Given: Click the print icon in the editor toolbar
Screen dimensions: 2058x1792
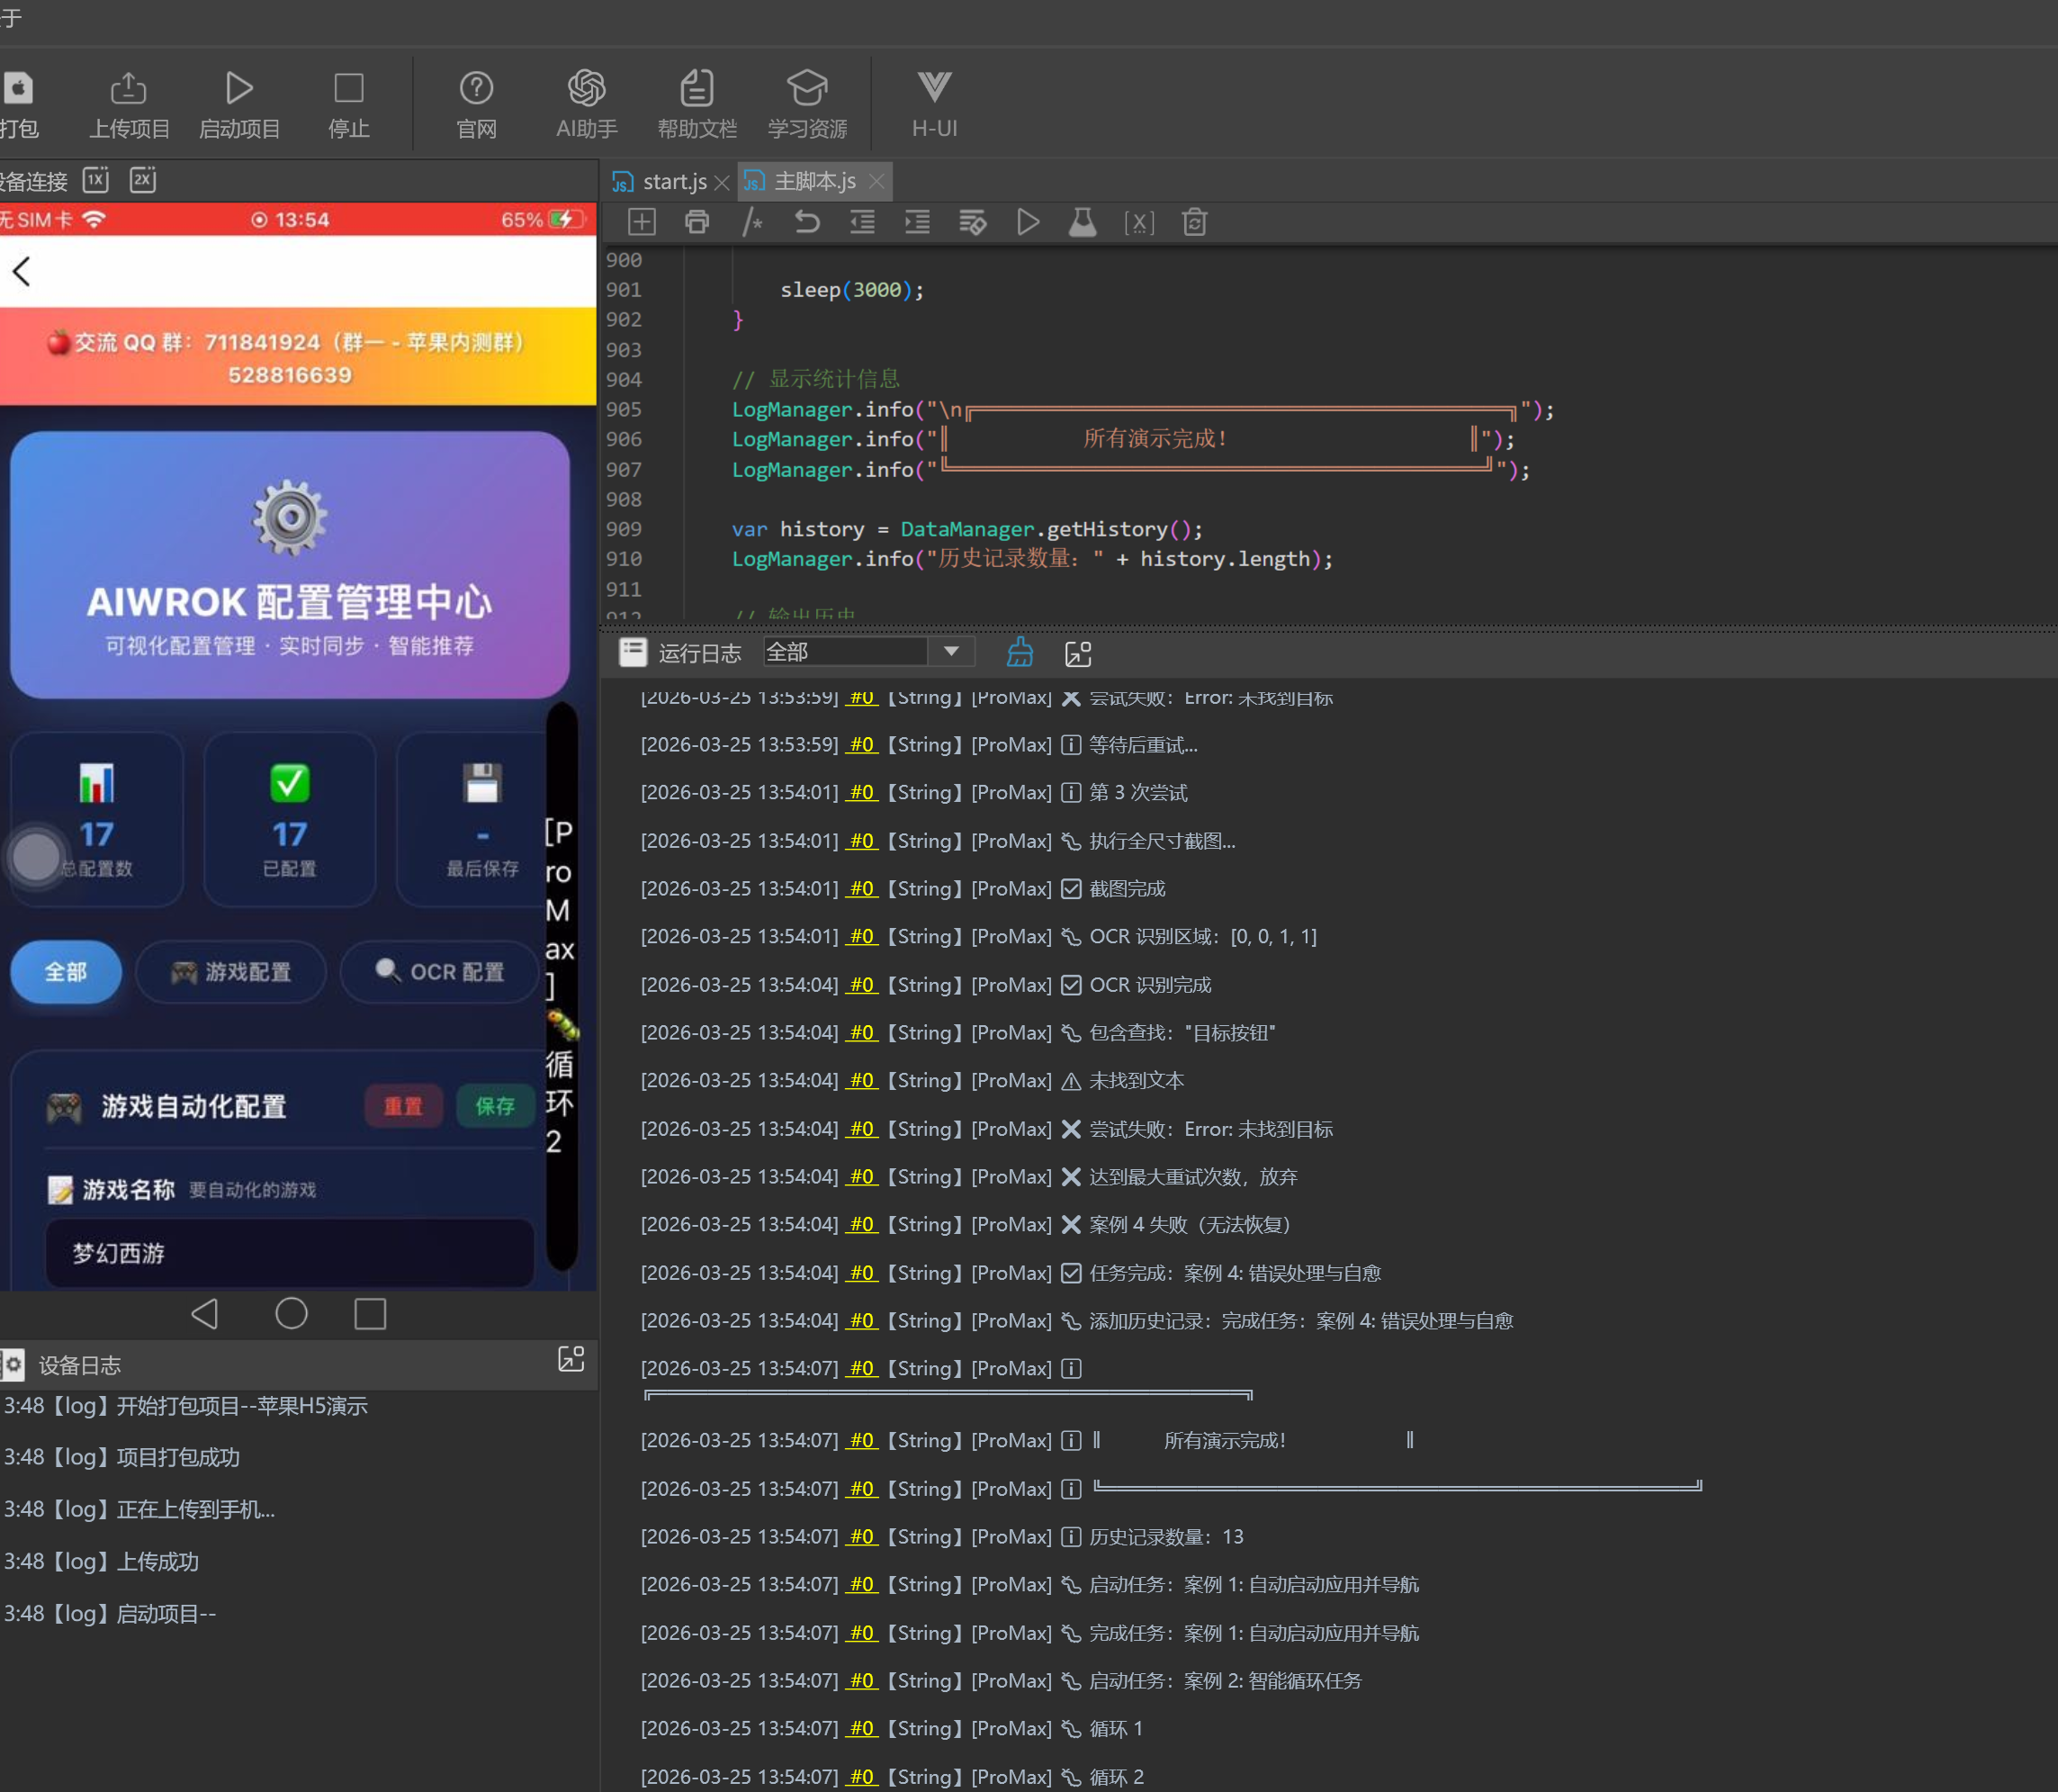Looking at the screenshot, I should tap(697, 222).
